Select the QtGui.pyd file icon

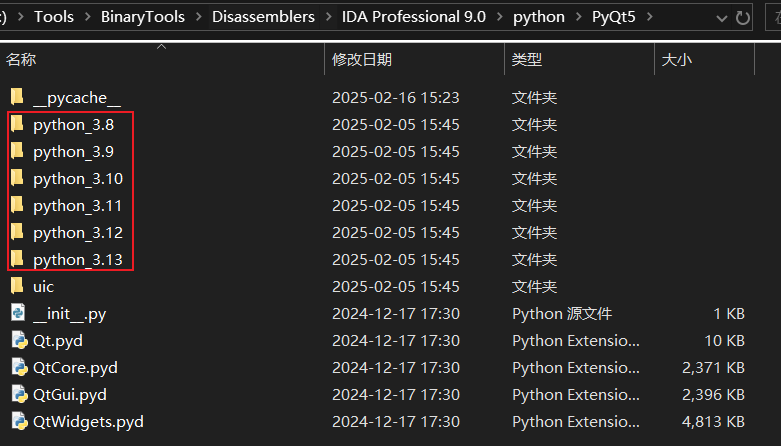pos(17,395)
